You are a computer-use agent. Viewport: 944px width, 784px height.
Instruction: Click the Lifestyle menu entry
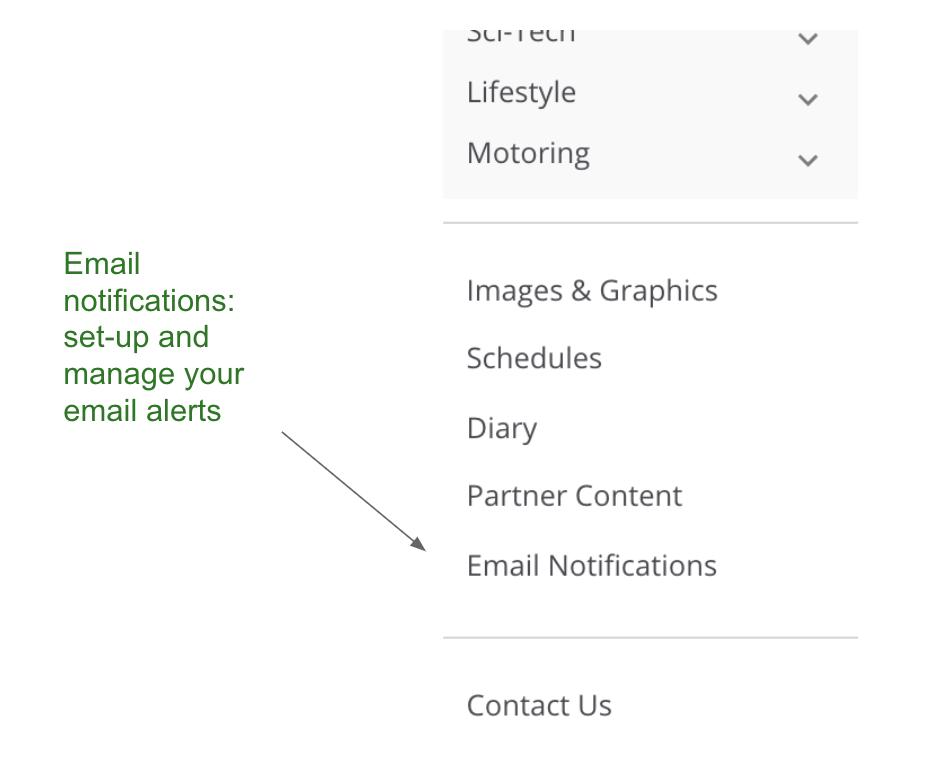[x=520, y=92]
